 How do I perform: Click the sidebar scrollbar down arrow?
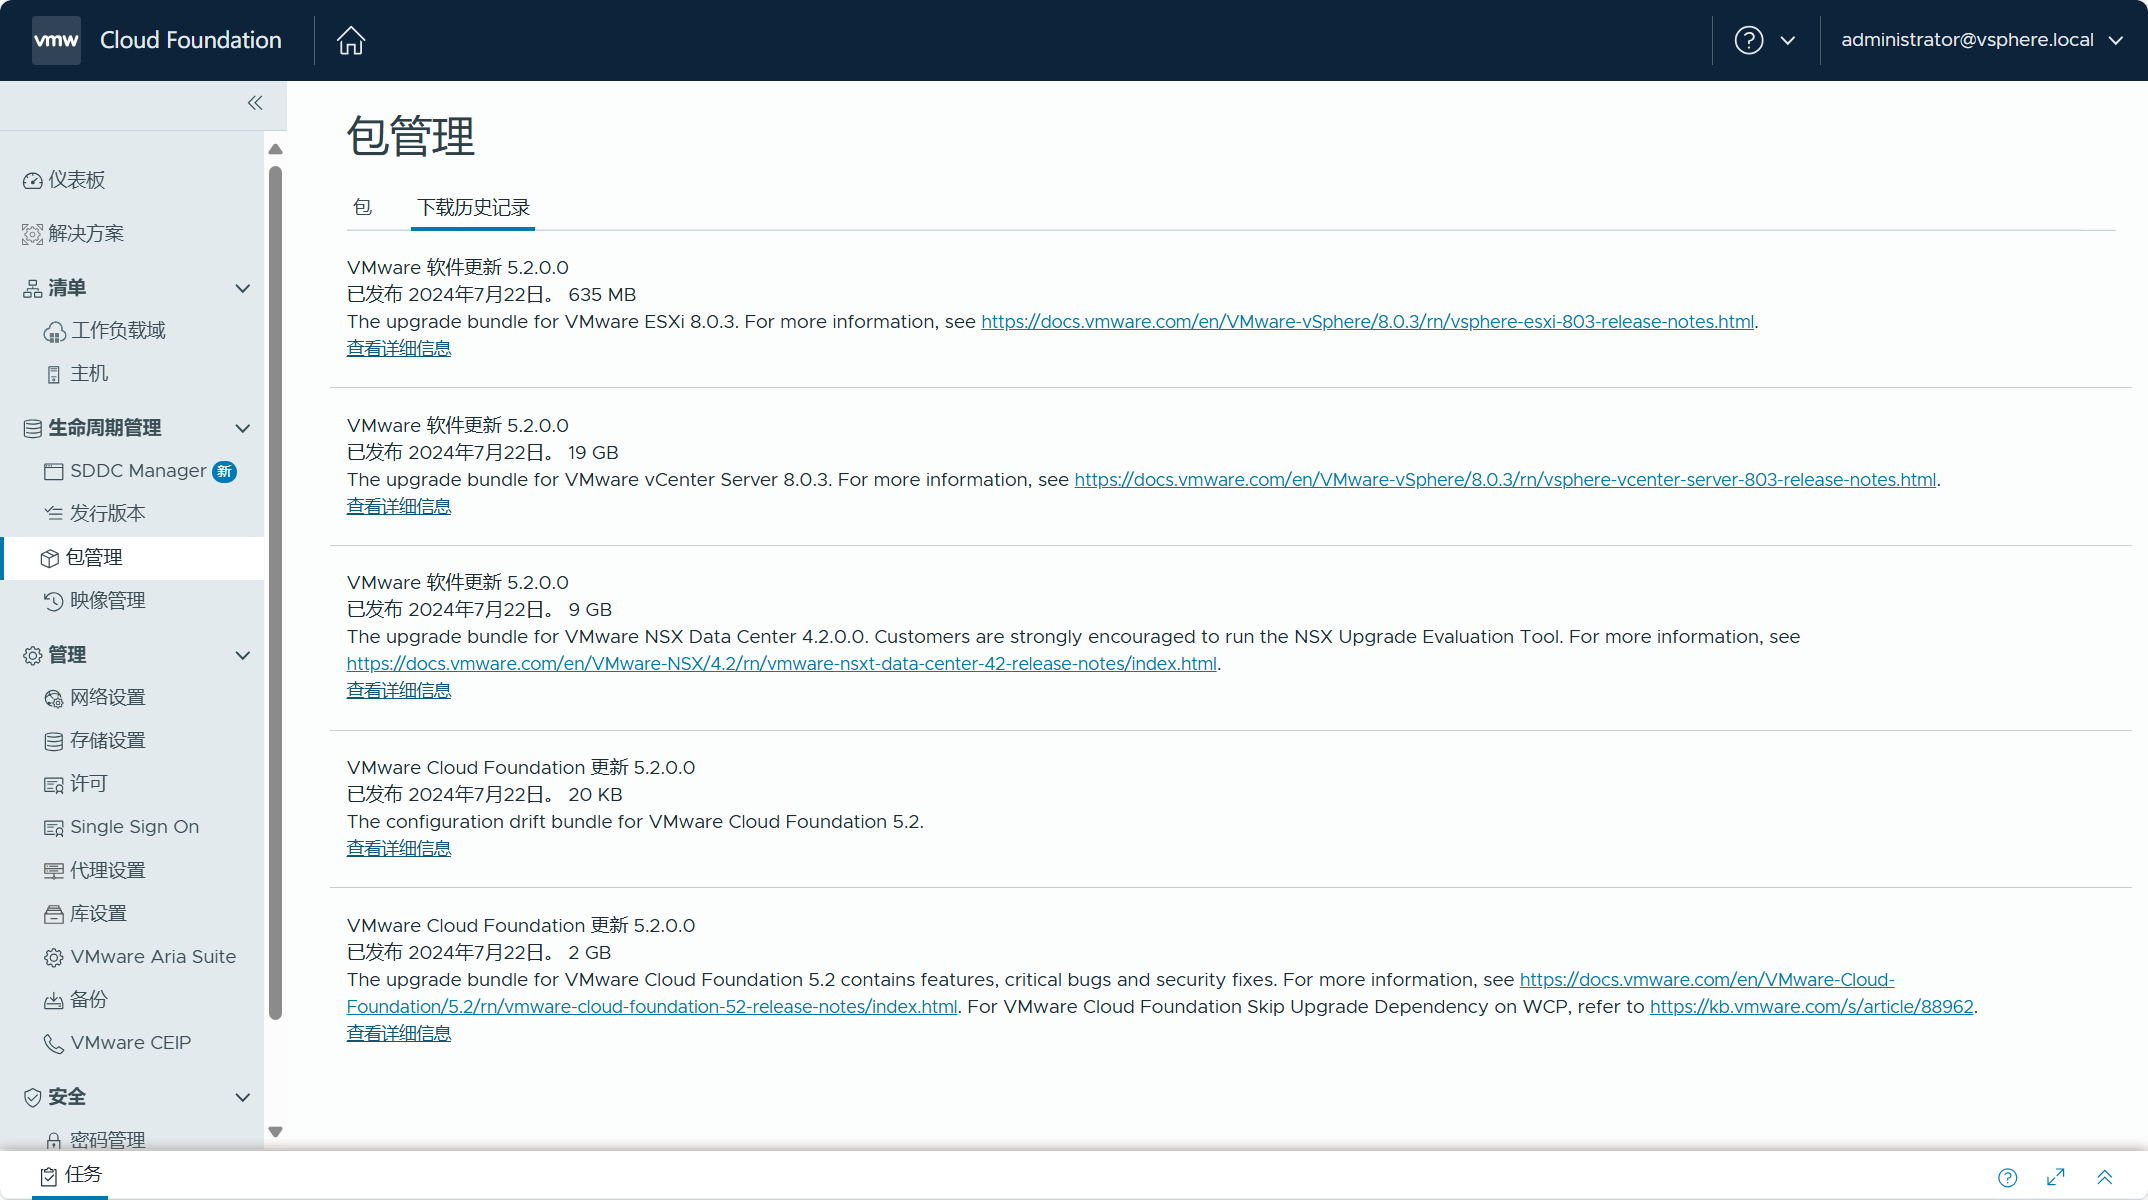276,1133
